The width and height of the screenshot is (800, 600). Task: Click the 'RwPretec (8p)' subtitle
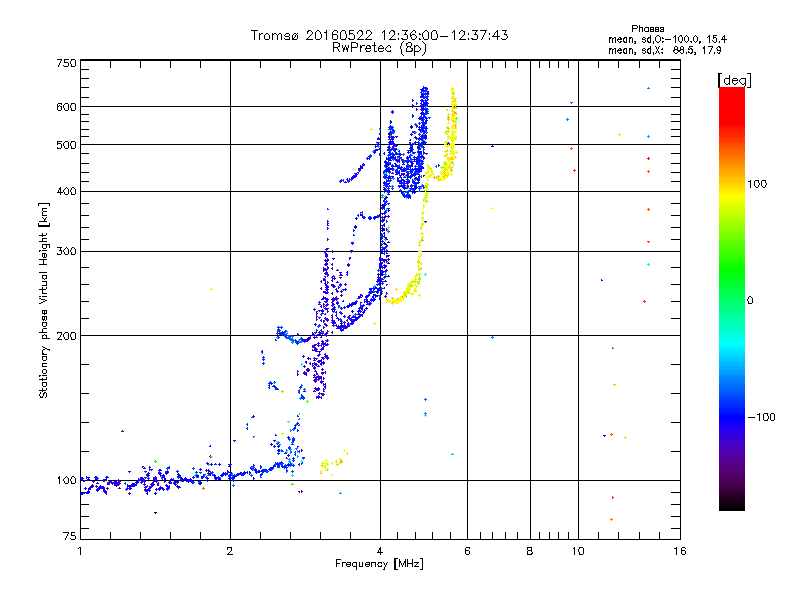[379, 48]
